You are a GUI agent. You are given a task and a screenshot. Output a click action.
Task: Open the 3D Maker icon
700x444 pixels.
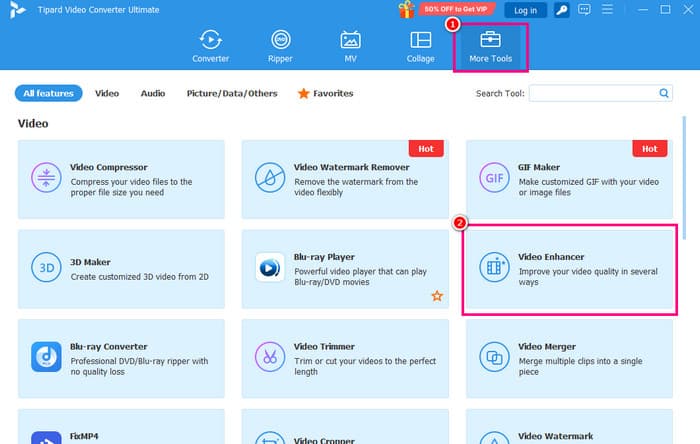[x=46, y=267]
